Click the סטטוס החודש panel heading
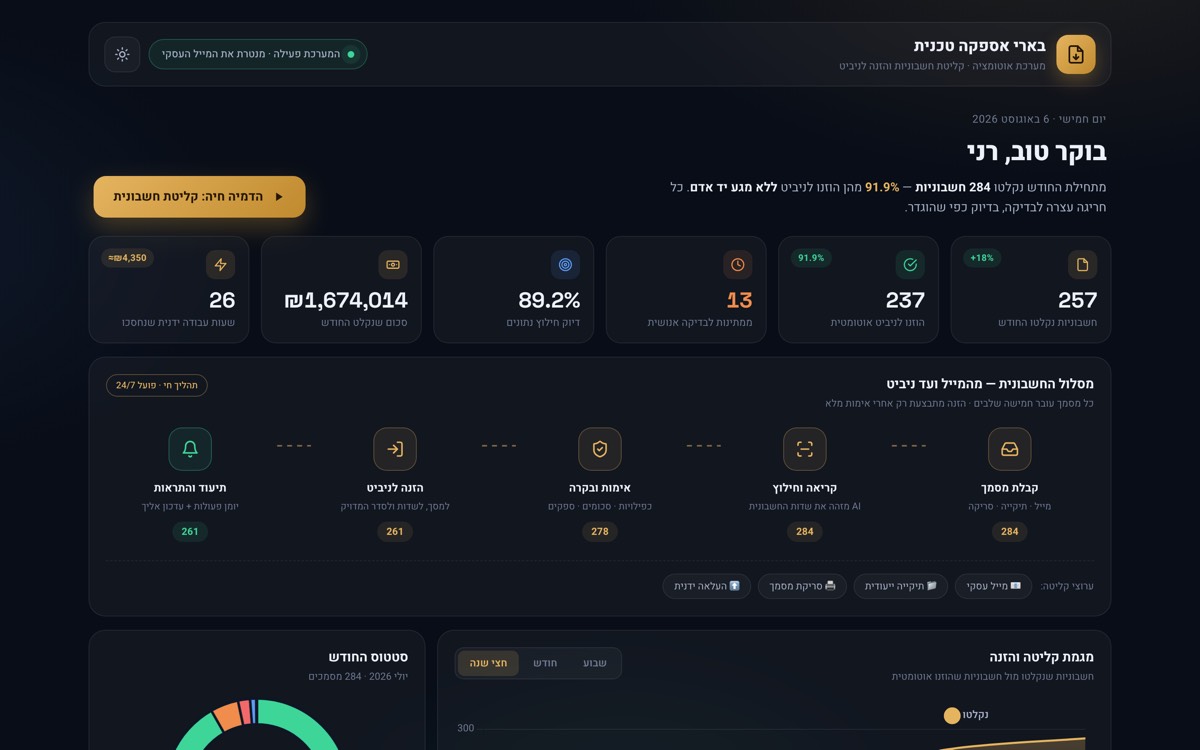 pos(368,657)
